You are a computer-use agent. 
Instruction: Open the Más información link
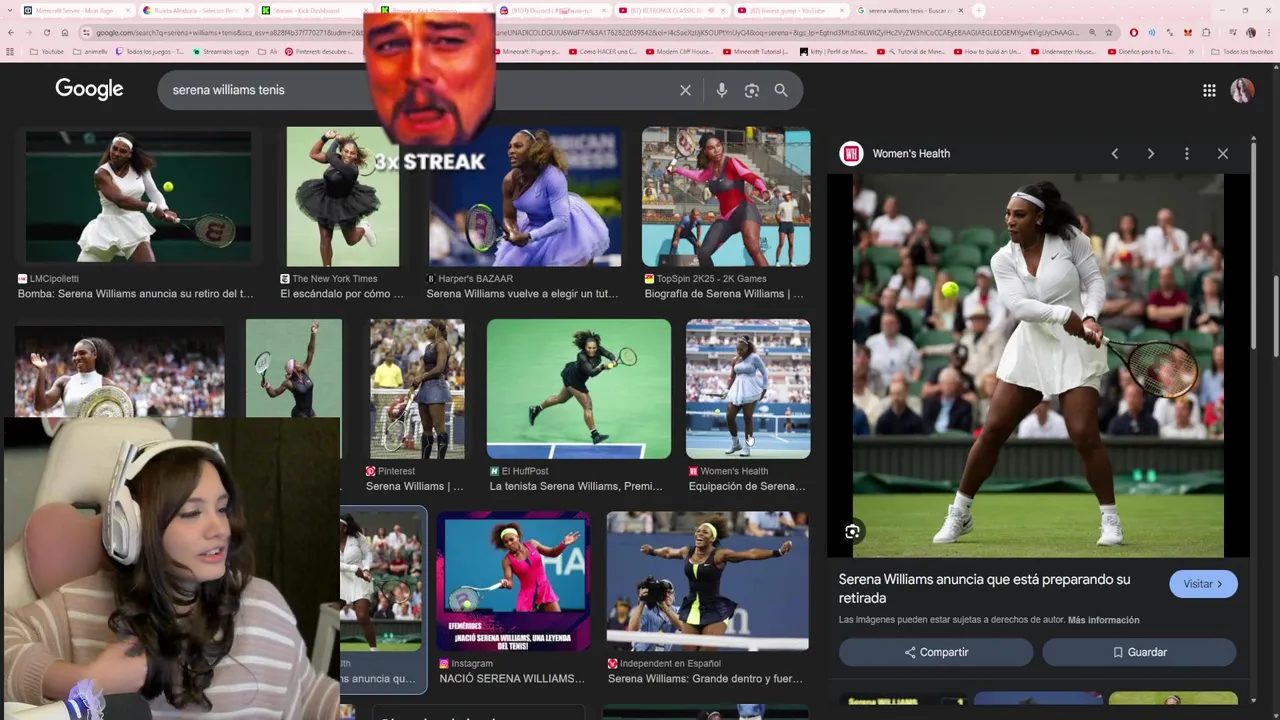point(1103,620)
